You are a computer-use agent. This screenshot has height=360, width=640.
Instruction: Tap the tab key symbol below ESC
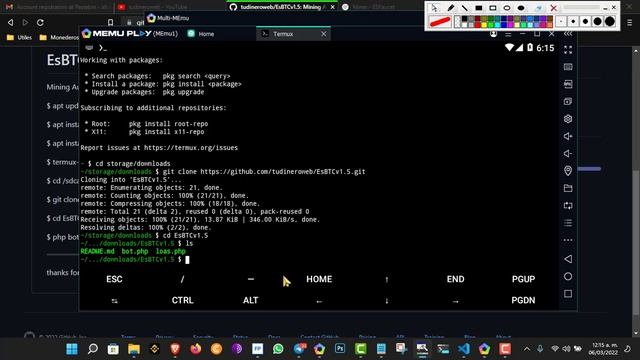click(x=114, y=301)
